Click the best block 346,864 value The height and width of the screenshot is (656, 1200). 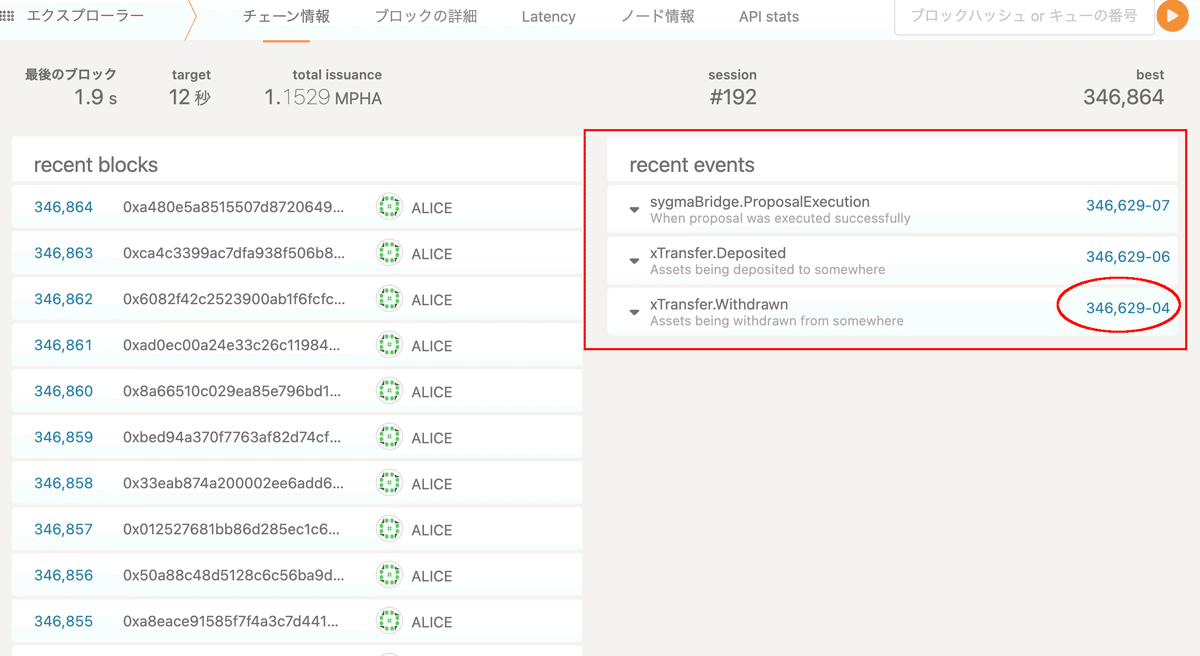[x=1124, y=97]
